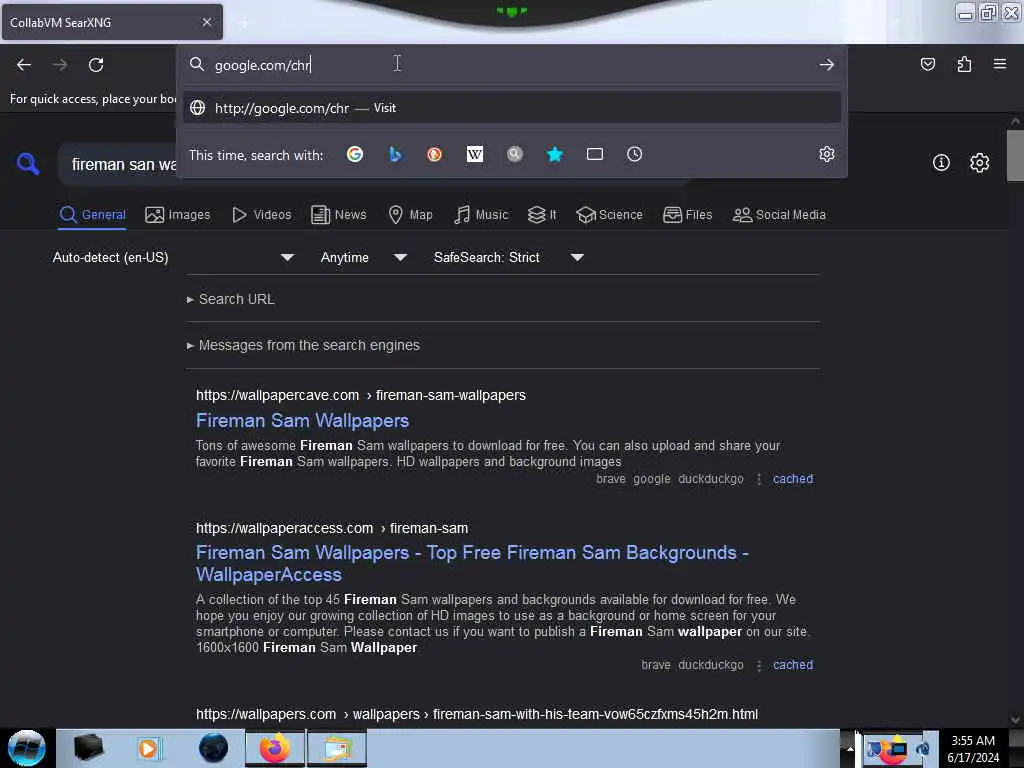Screen dimensions: 1024x768
Task: Open the Firefox hamburger menu
Action: pyautogui.click(x=1000, y=64)
